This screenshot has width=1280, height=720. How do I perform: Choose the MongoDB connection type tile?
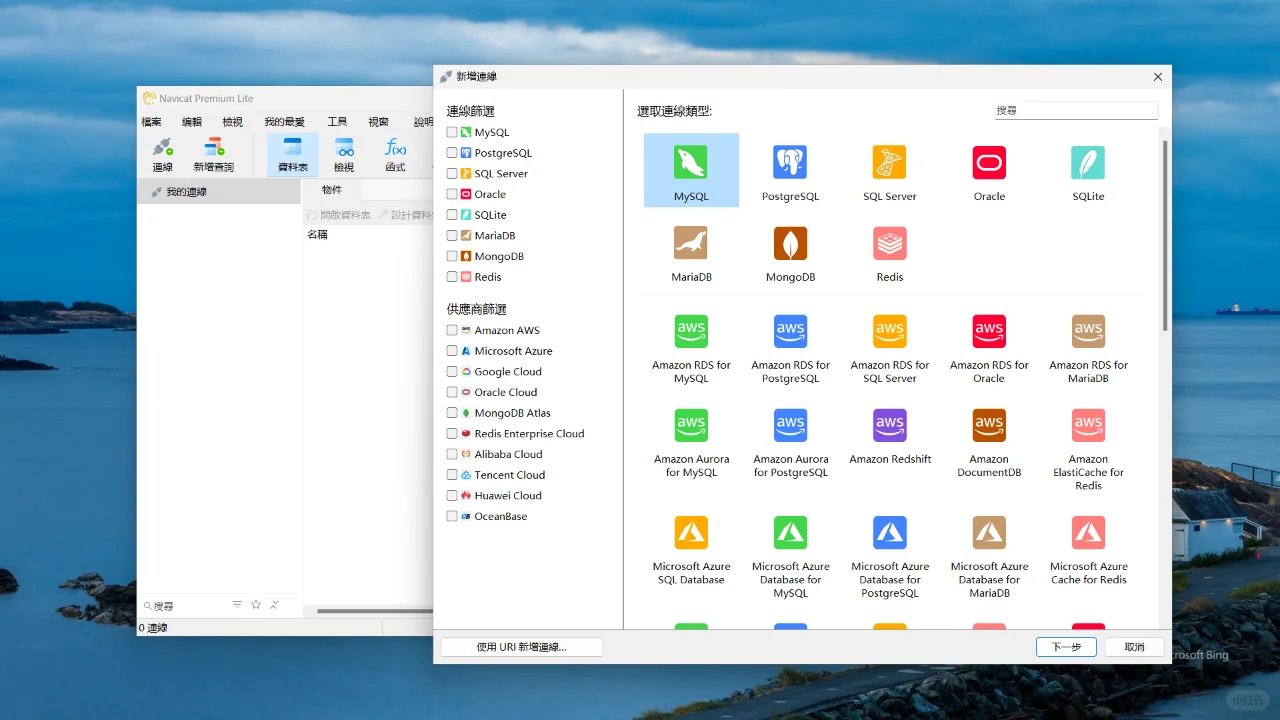pos(790,251)
